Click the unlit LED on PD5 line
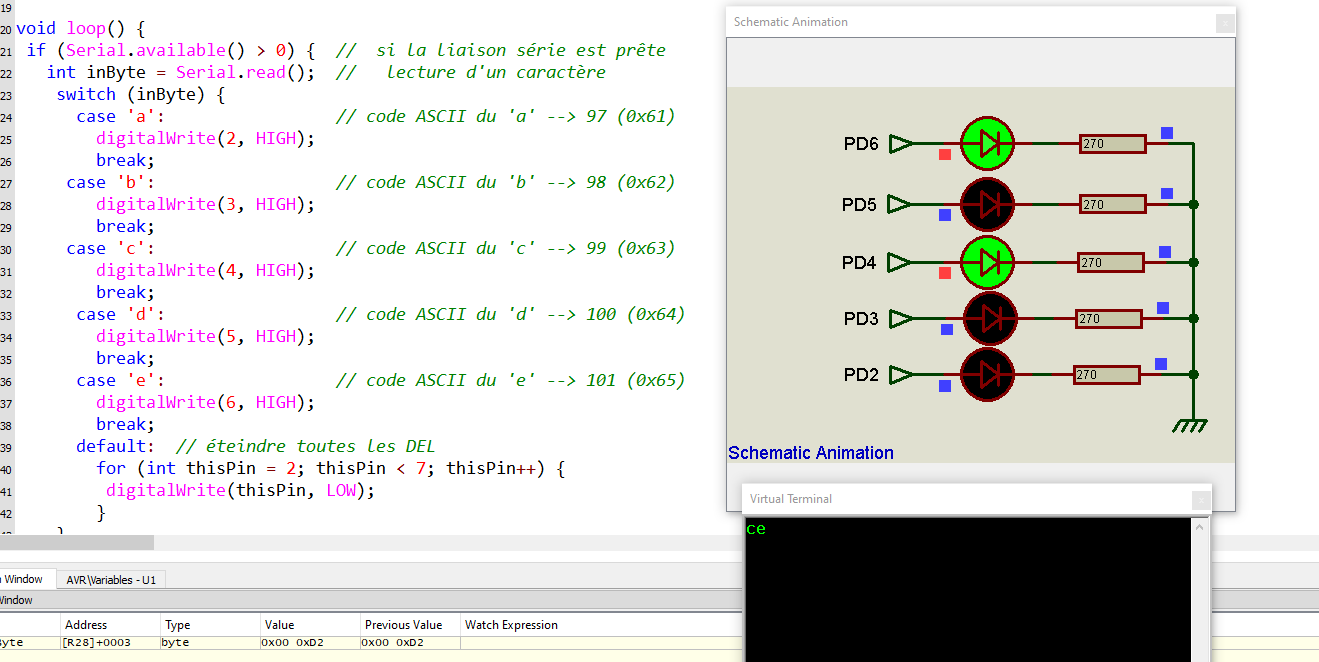The width and height of the screenshot is (1319, 662). [987, 205]
